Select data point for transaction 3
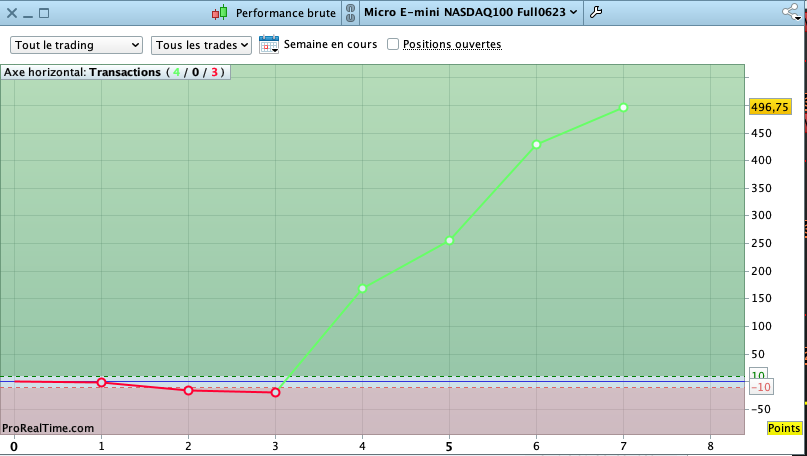Screen dimensions: 807x456 click(x=275, y=393)
